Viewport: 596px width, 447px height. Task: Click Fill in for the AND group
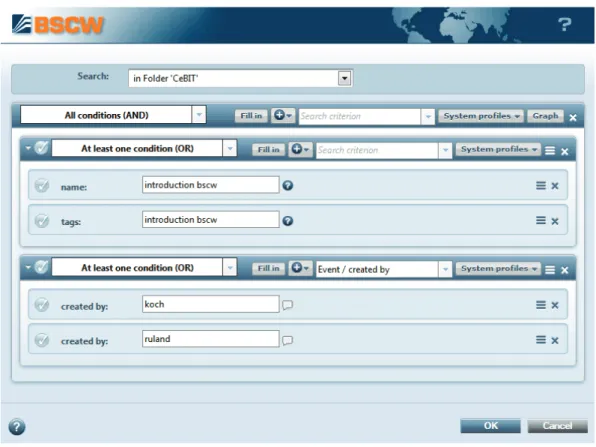251,116
